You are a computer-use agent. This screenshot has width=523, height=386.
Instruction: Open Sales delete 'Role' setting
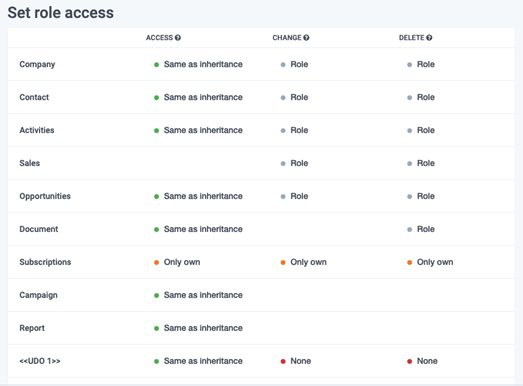point(421,163)
